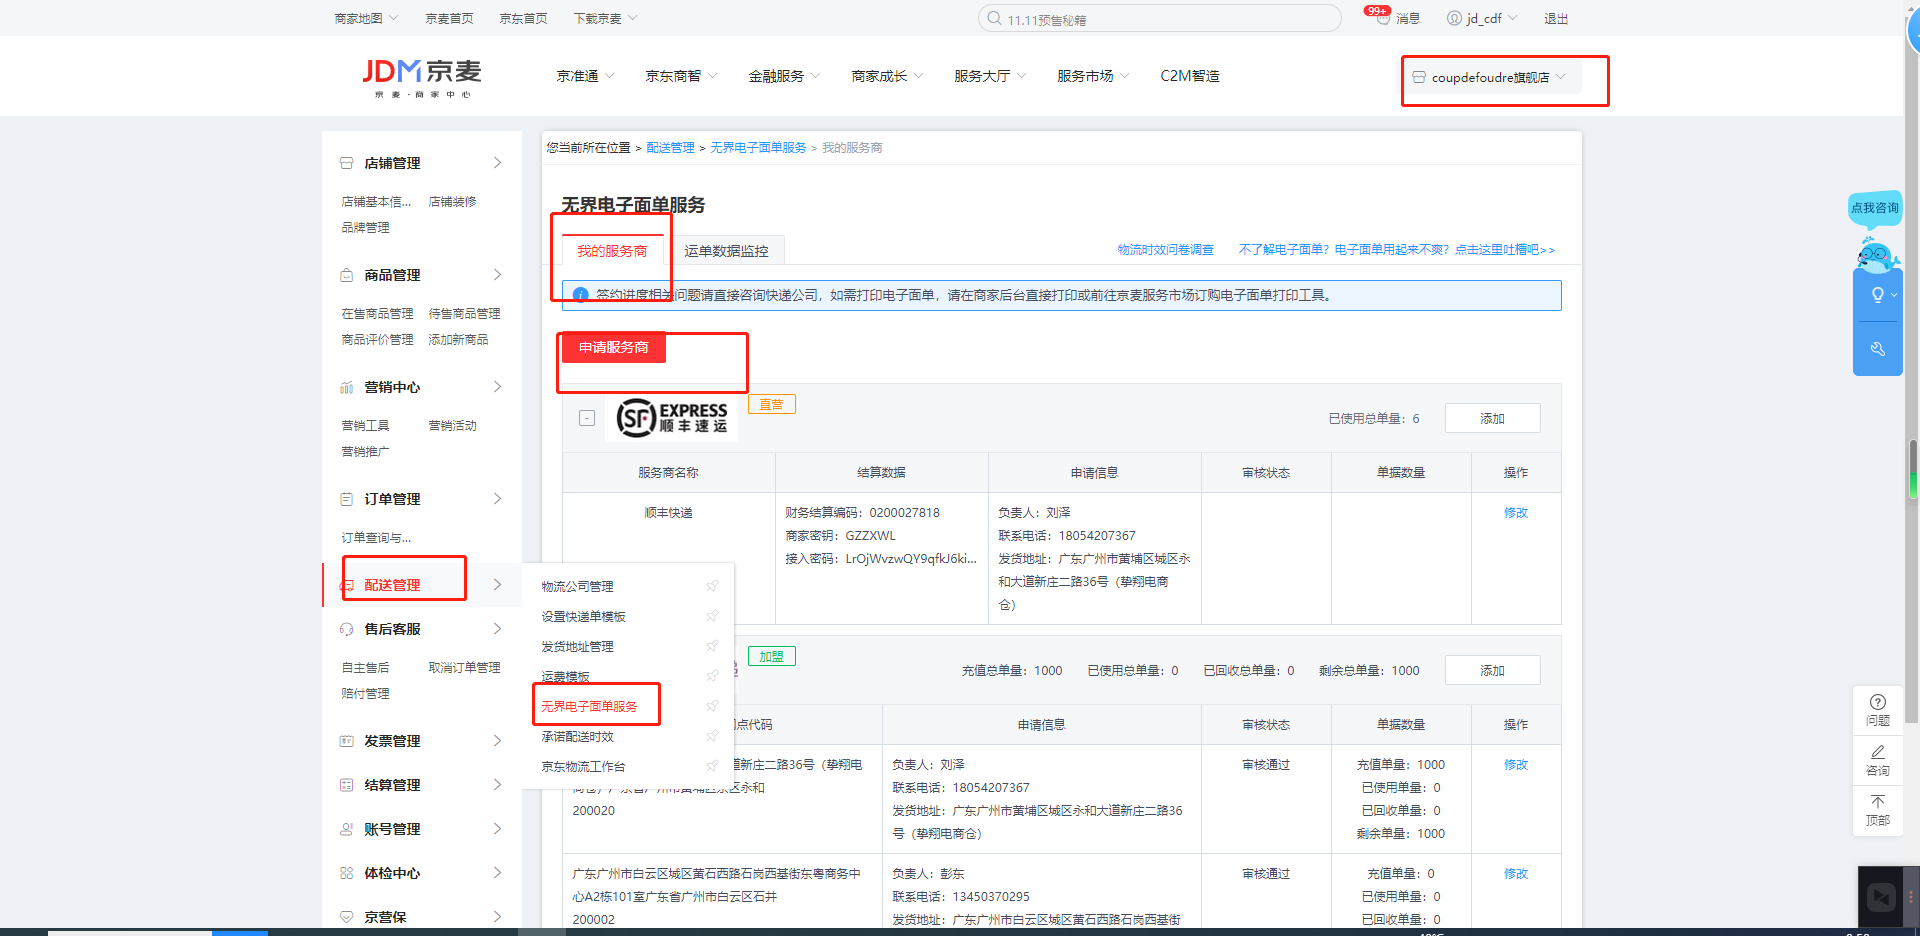
Task: Pin the 无界电子面单服务 menu entry
Action: (712, 706)
